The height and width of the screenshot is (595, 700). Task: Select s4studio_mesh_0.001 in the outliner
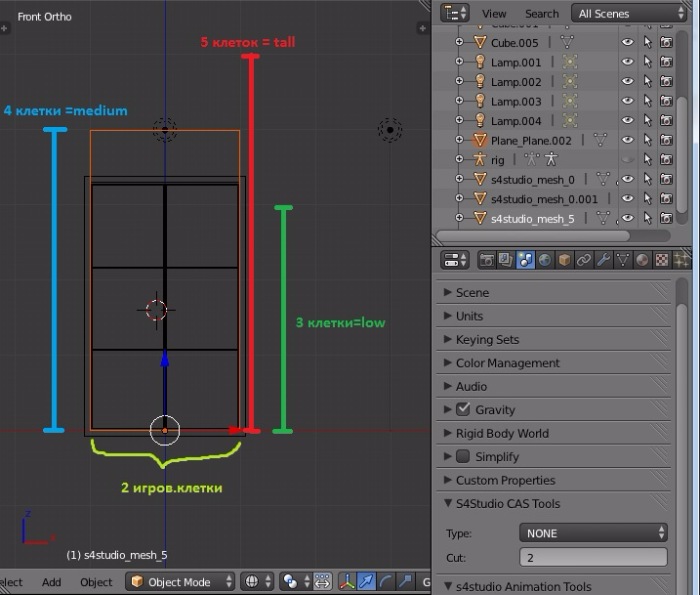coord(544,199)
